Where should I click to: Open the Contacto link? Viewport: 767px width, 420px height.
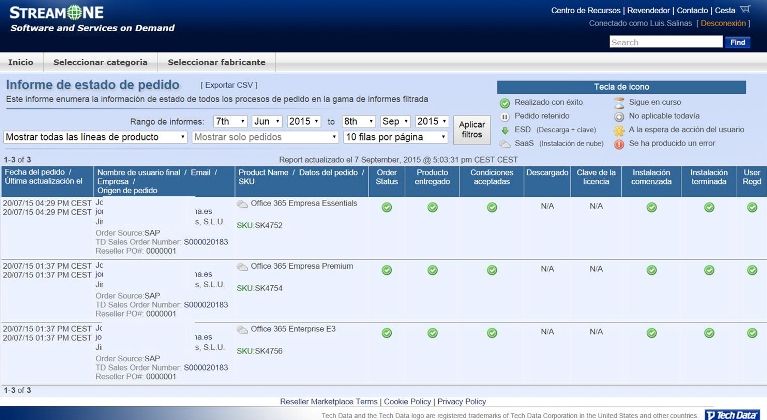(692, 10)
